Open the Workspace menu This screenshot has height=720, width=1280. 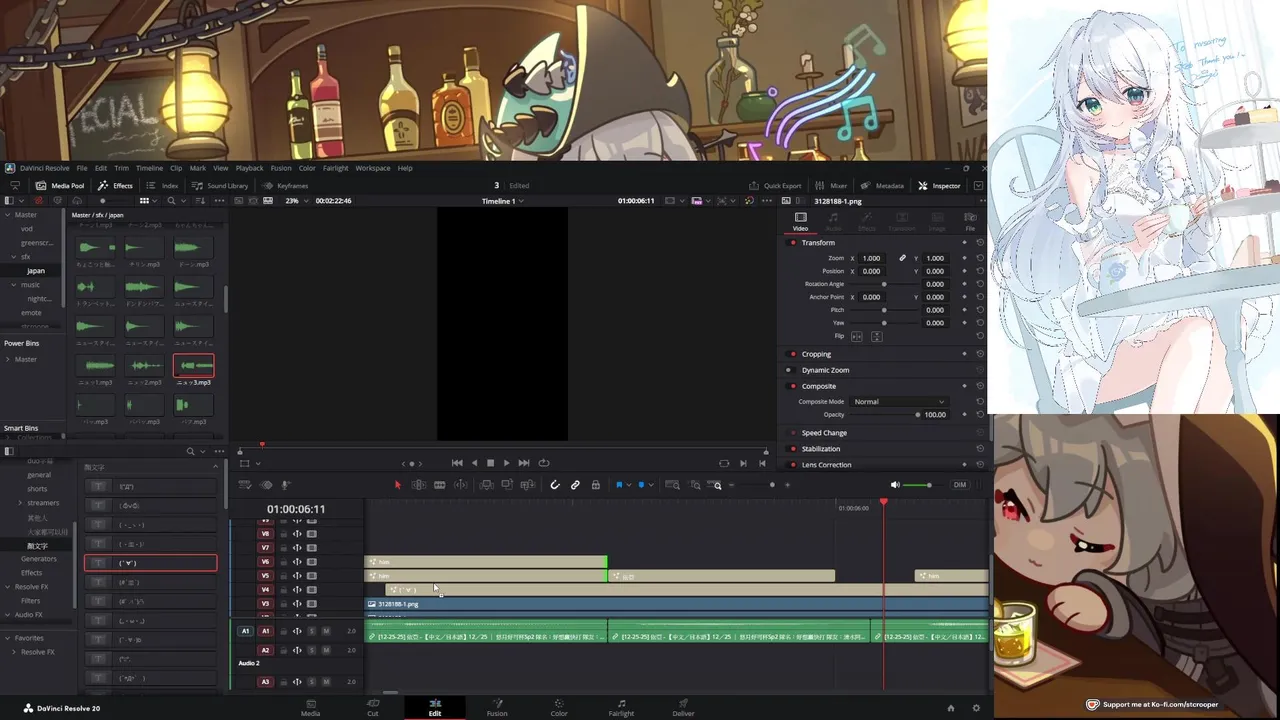tap(373, 168)
